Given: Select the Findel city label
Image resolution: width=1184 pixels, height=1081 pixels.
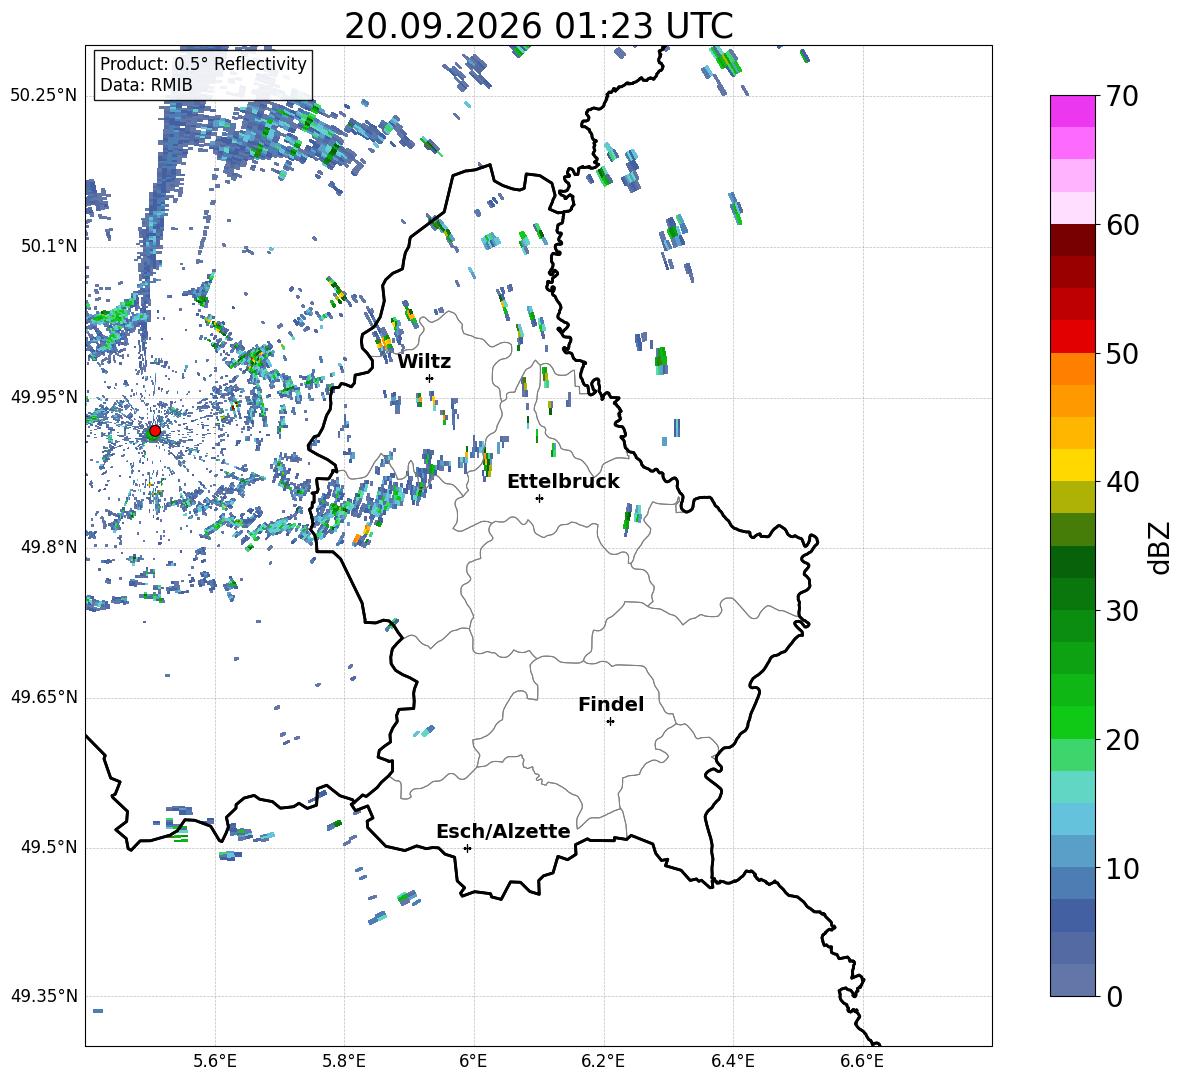Looking at the screenshot, I should pyautogui.click(x=611, y=704).
